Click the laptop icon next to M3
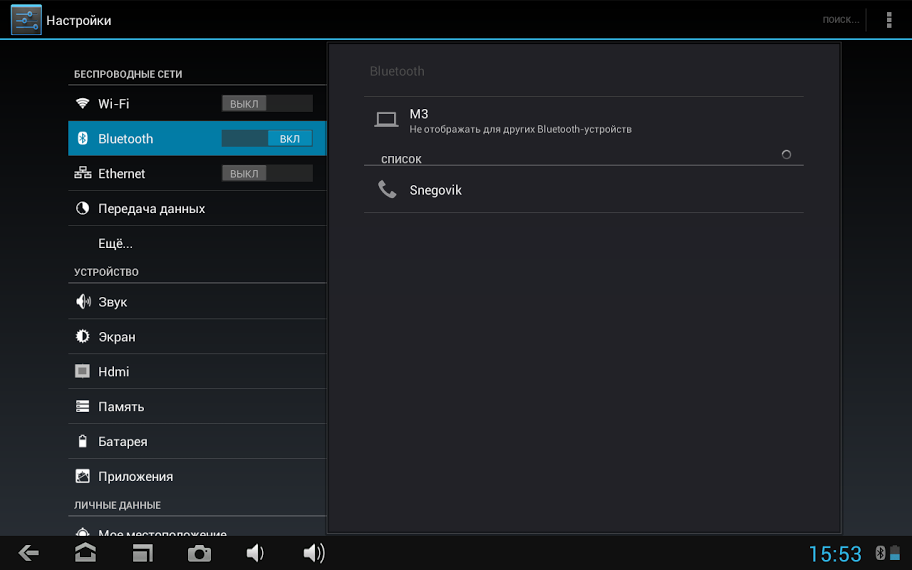This screenshot has width=912, height=570. [x=386, y=120]
